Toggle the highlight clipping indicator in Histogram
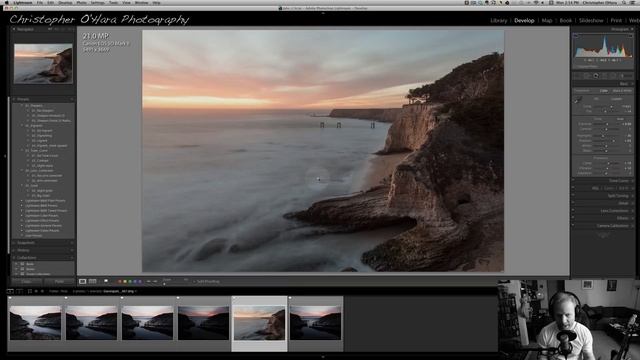This screenshot has height=360, width=640. pyautogui.click(x=631, y=36)
